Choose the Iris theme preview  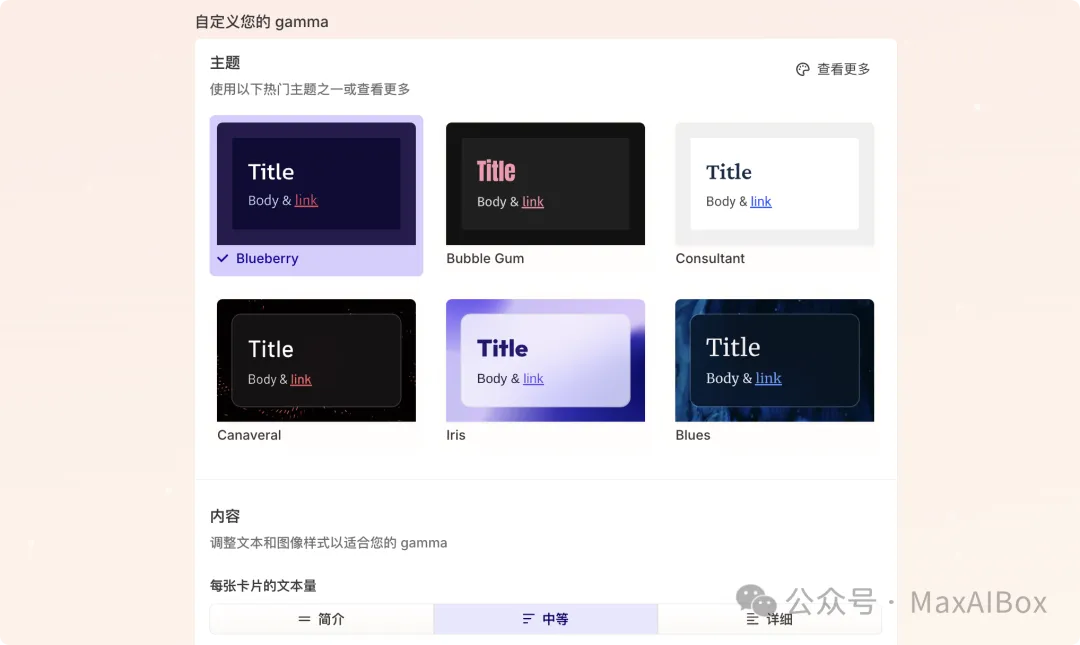546,360
